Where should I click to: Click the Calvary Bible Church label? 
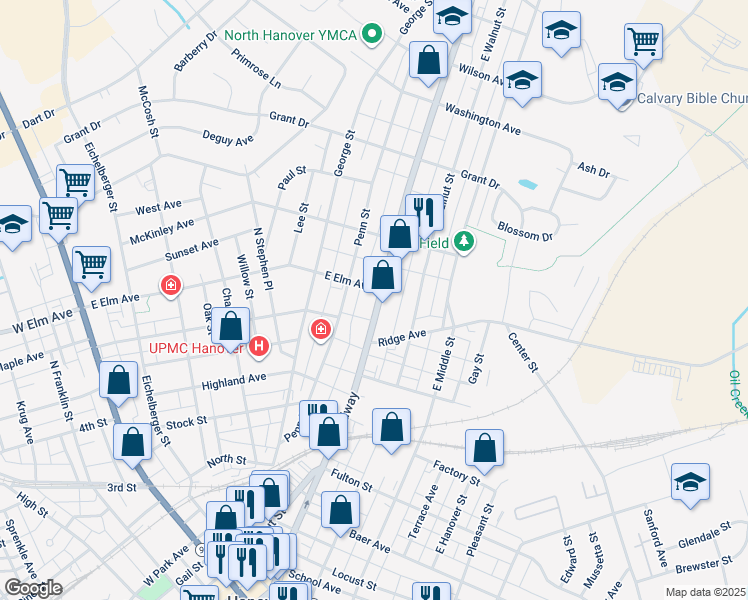point(692,99)
